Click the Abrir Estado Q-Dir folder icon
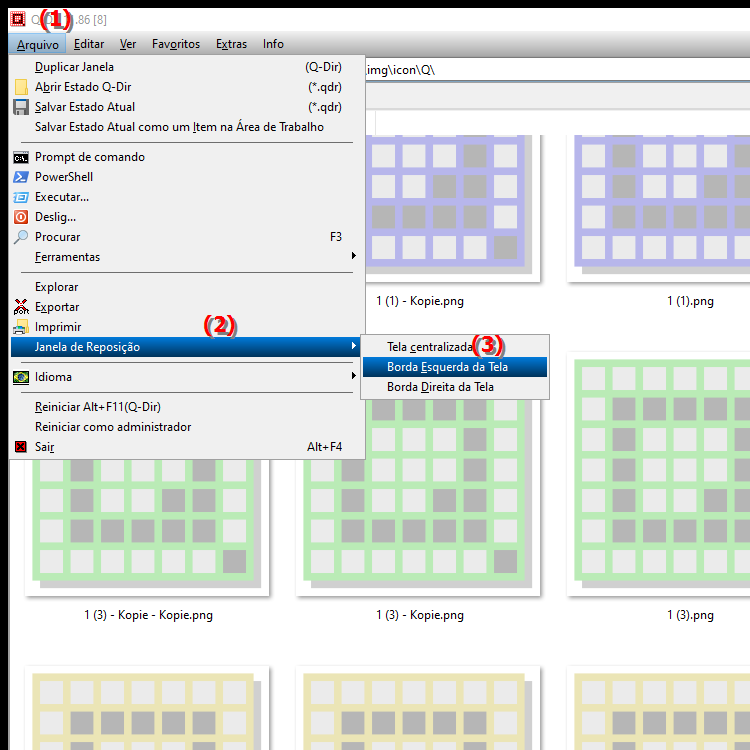This screenshot has height=750, width=750. [21, 87]
